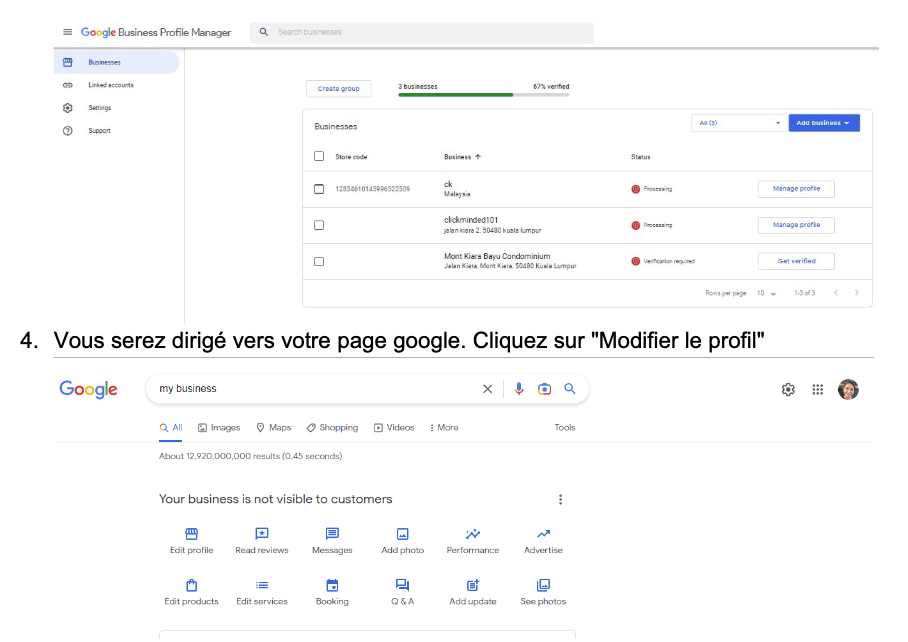The width and height of the screenshot is (908, 642).
Task: Click search by voice microphone icon
Action: coord(519,389)
